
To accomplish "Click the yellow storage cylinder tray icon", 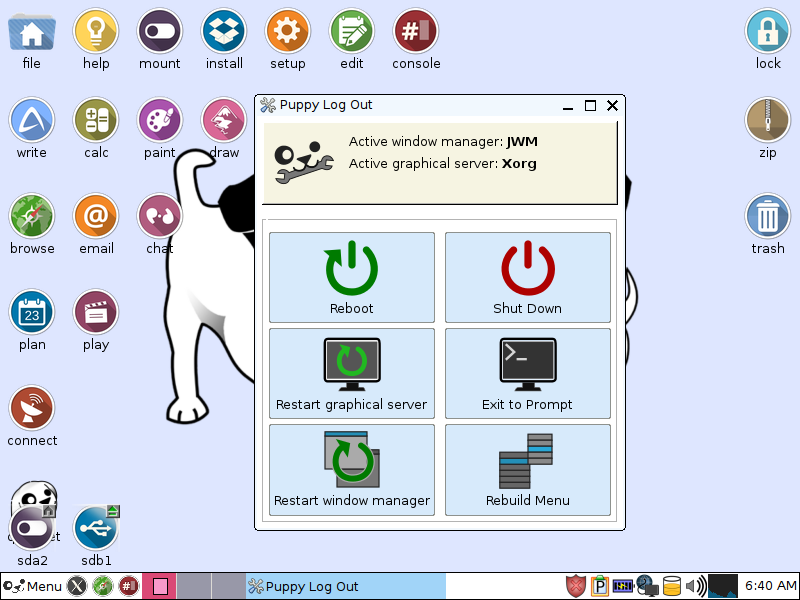I will point(672,586).
